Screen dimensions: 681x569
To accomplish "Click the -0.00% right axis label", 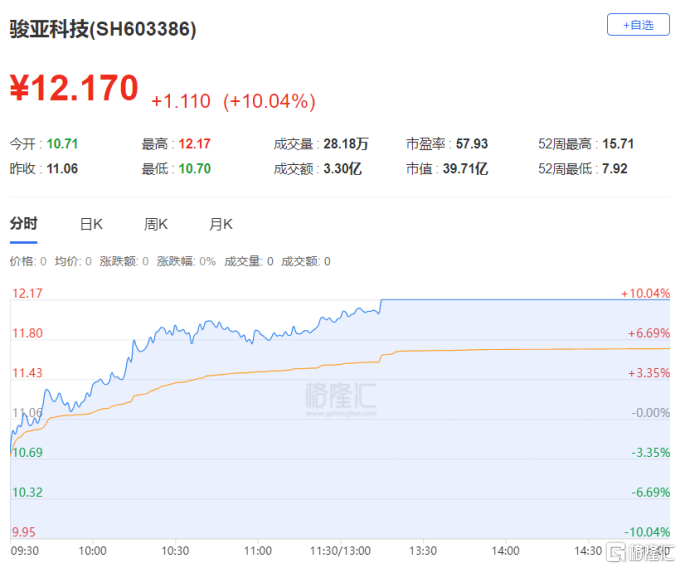I will [650, 413].
